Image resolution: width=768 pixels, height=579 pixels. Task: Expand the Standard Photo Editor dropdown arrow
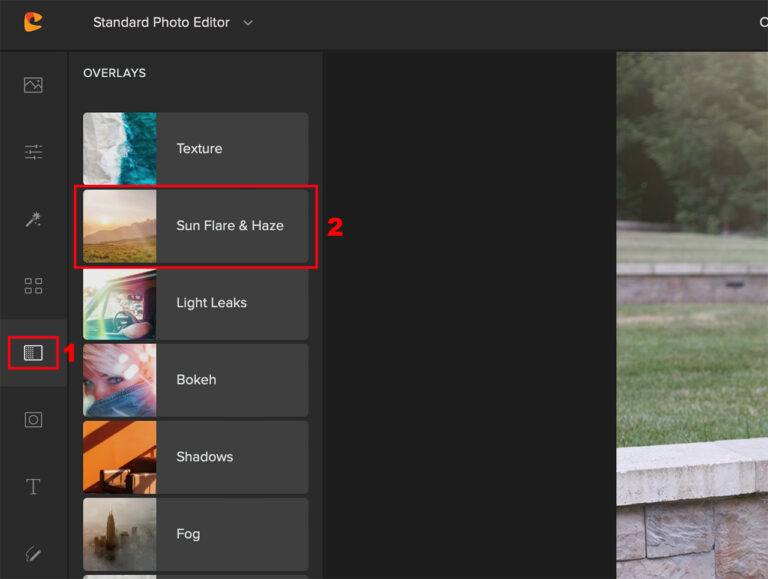pyautogui.click(x=248, y=23)
